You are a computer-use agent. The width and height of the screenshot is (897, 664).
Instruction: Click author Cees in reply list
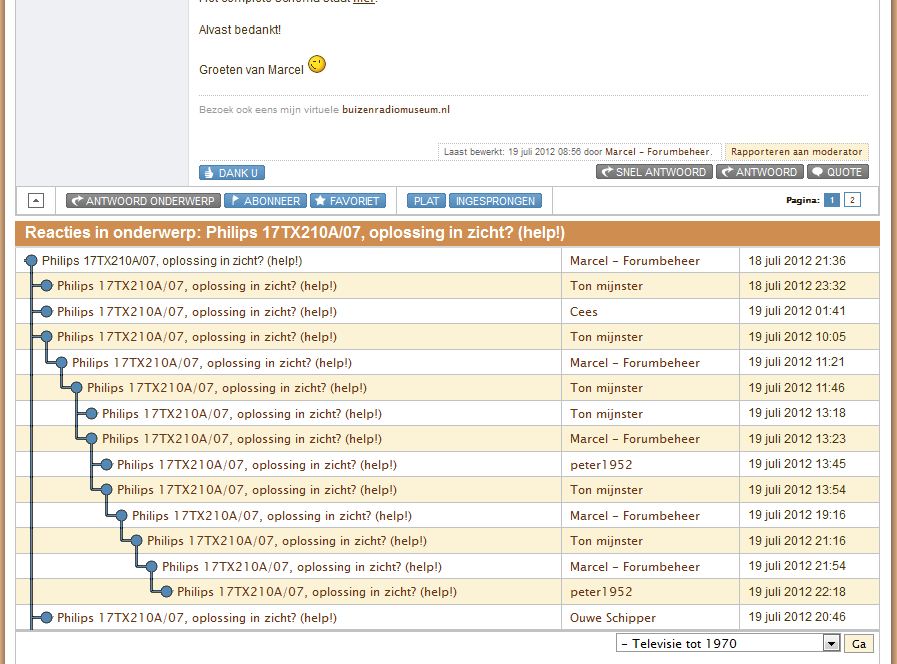584,312
